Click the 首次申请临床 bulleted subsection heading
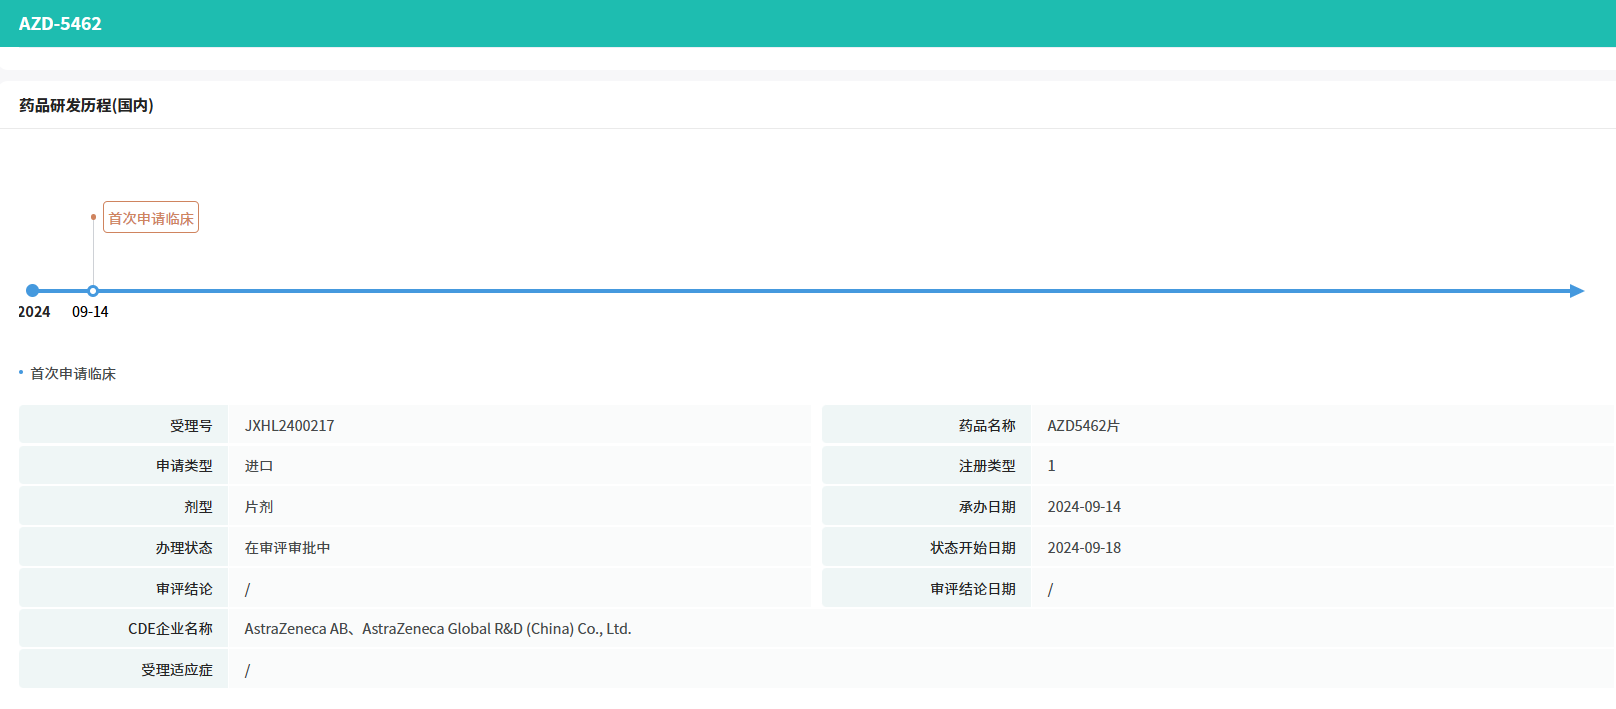This screenshot has width=1616, height=709. 73,374
